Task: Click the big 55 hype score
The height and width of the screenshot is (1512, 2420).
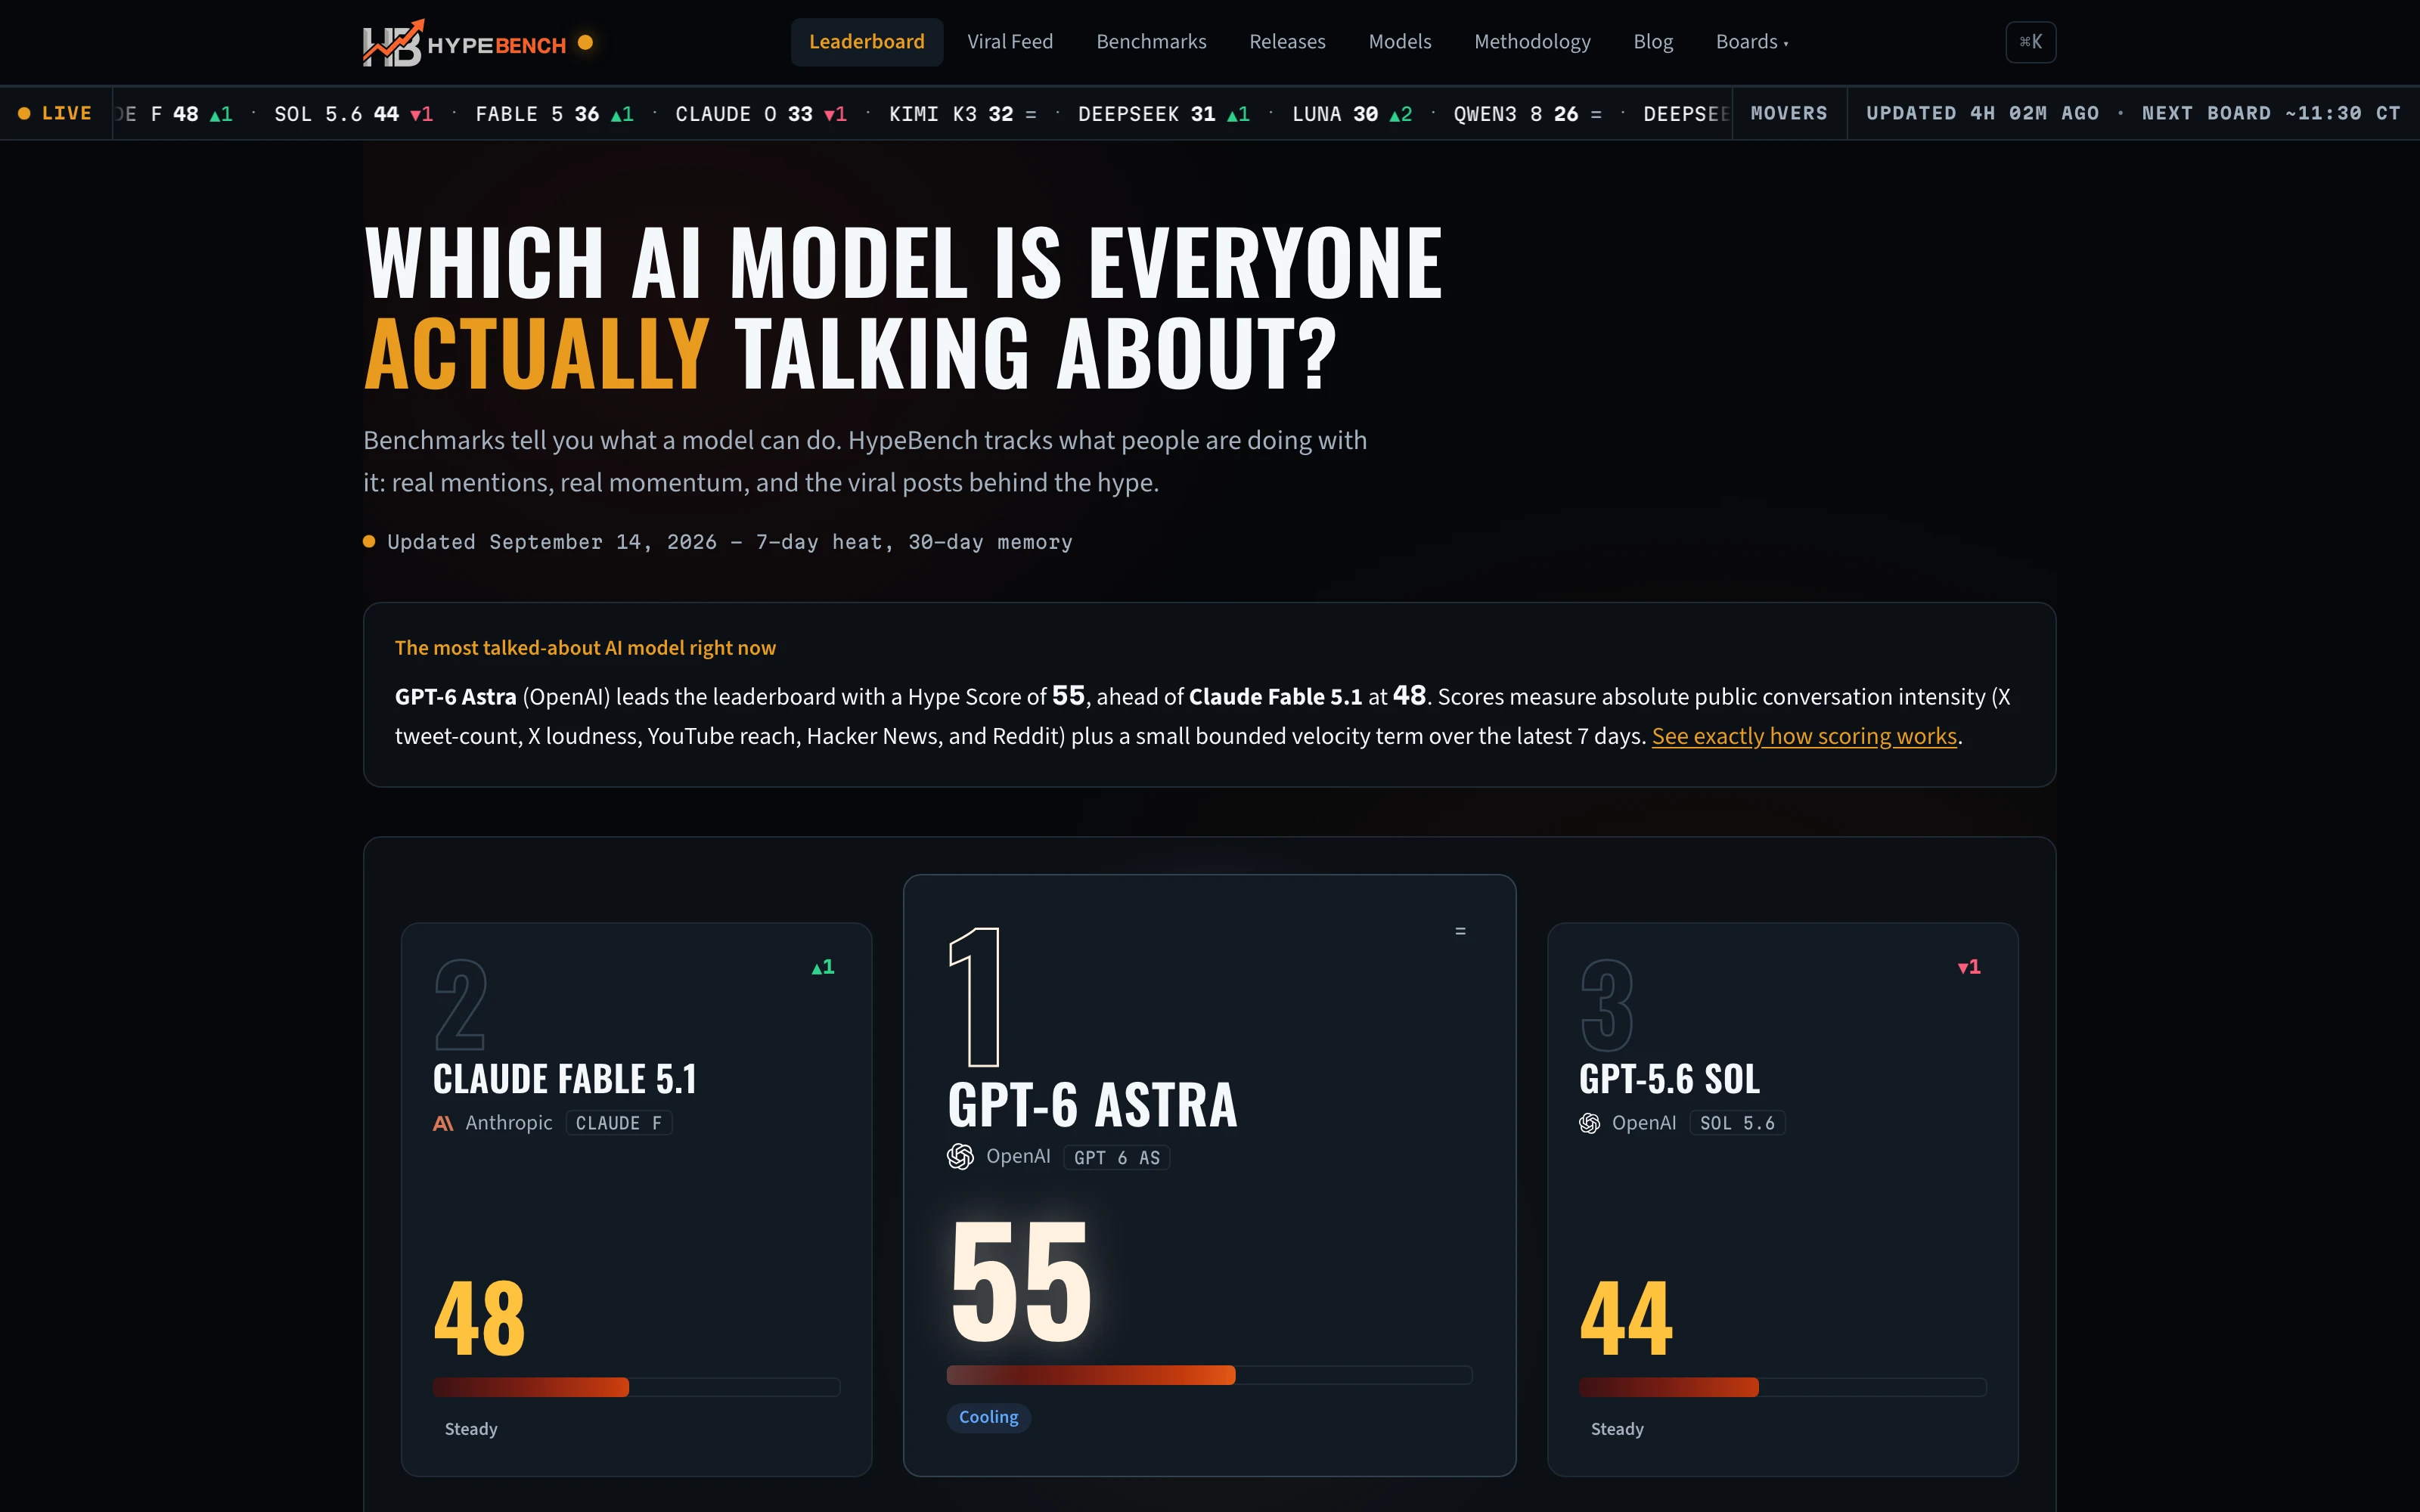Action: [x=1020, y=1281]
